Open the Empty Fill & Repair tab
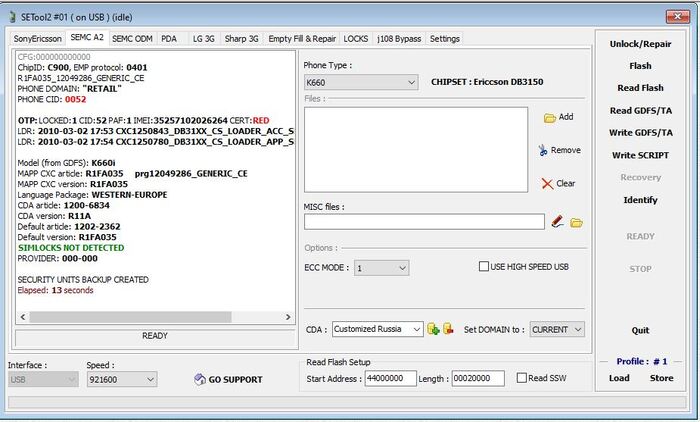 point(302,39)
